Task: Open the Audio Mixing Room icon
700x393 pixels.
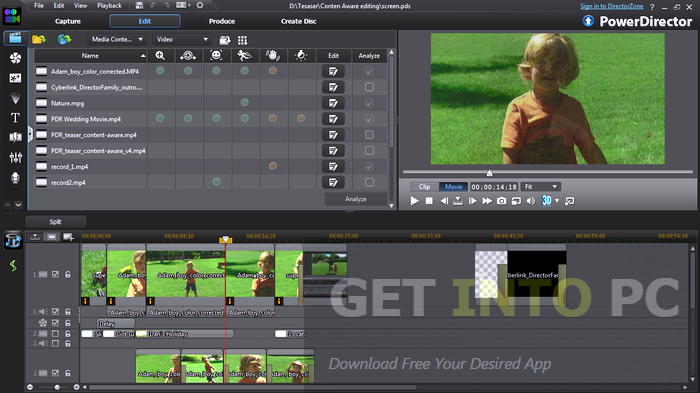Action: coord(15,157)
